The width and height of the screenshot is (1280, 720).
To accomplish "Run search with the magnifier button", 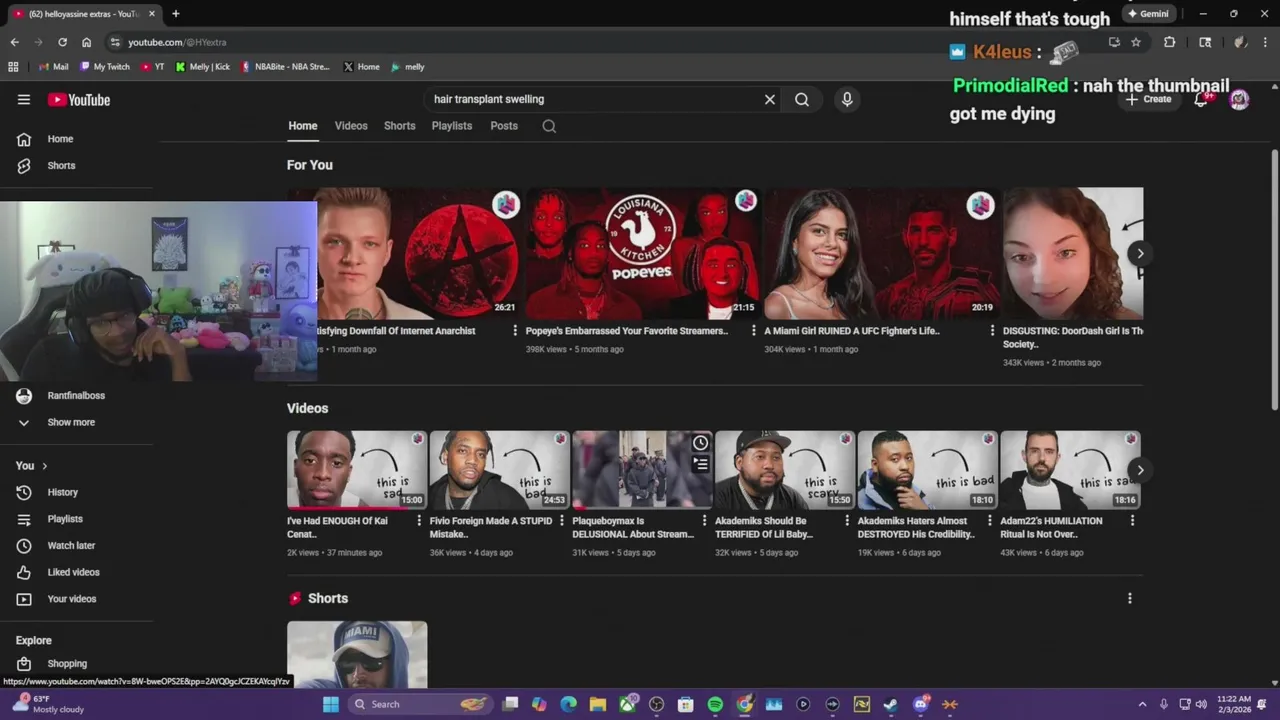I will pos(802,99).
